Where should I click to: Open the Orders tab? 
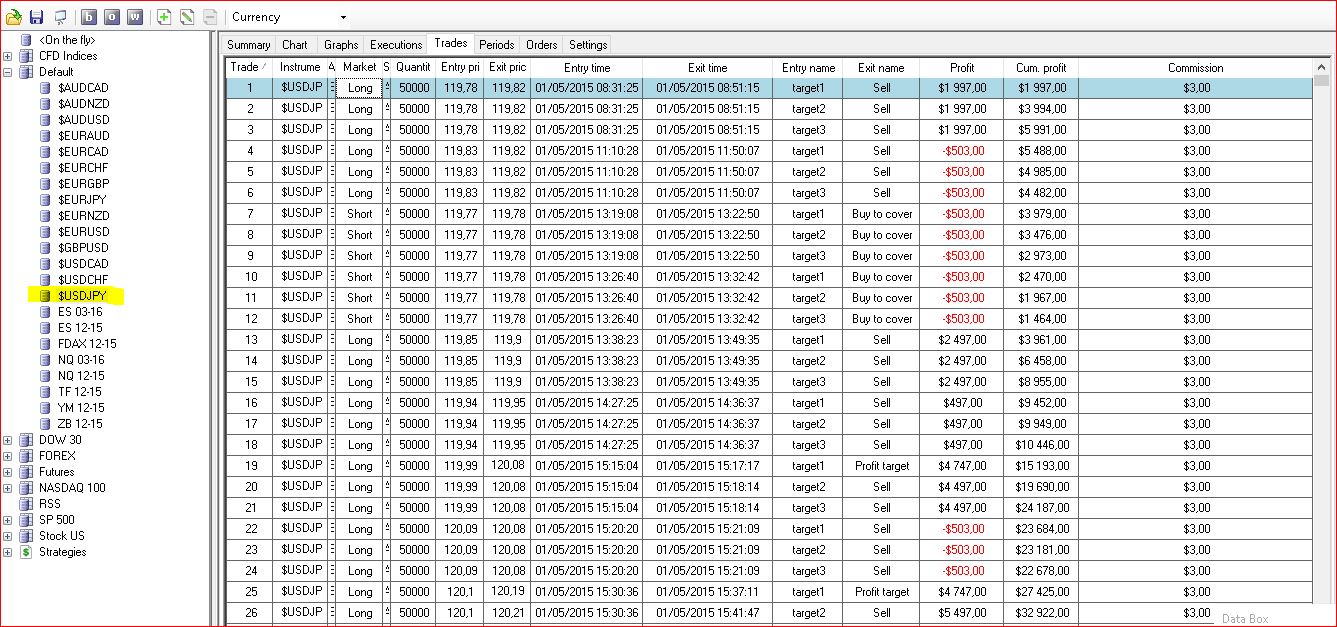(x=541, y=45)
